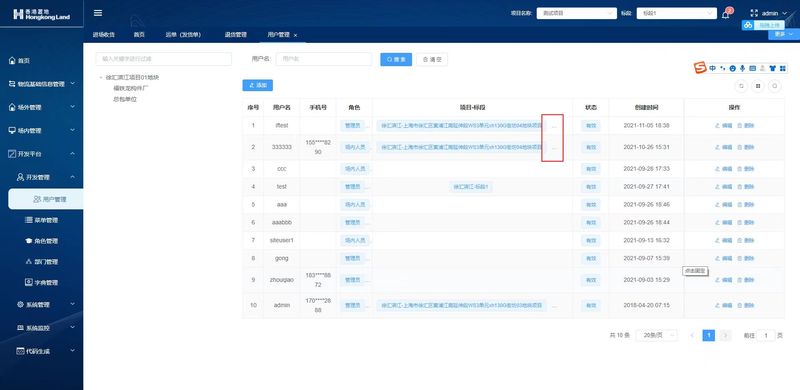Delete the user iftest
800x390 pixels.
point(745,126)
